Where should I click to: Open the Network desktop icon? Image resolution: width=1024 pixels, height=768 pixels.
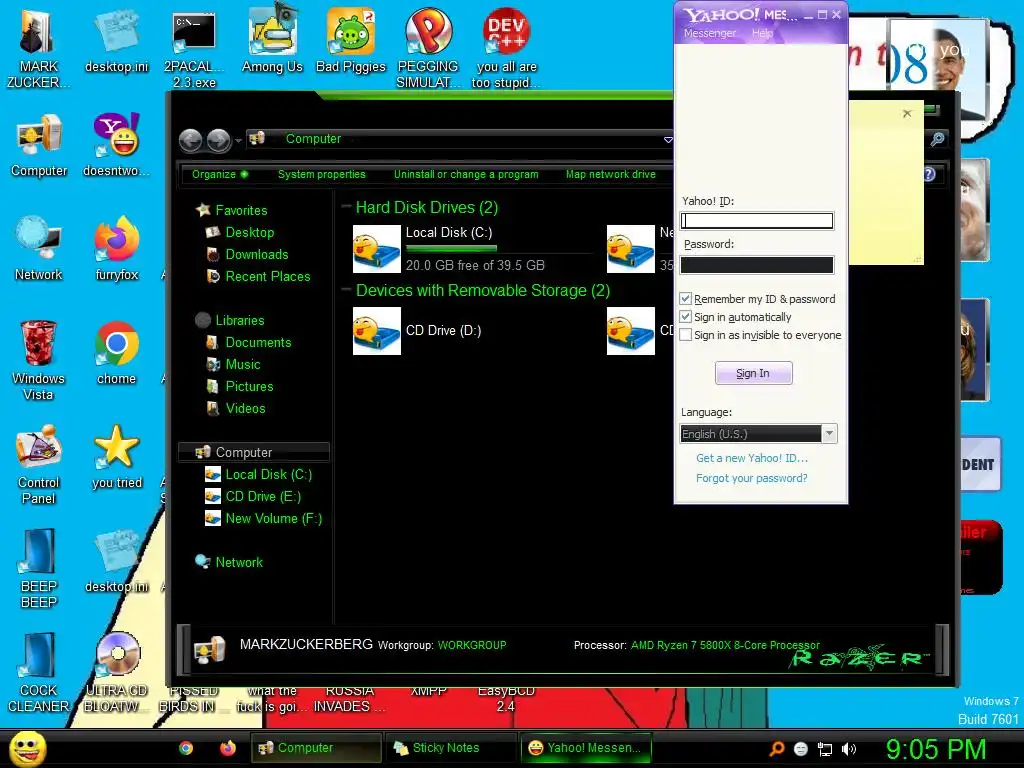click(x=39, y=248)
